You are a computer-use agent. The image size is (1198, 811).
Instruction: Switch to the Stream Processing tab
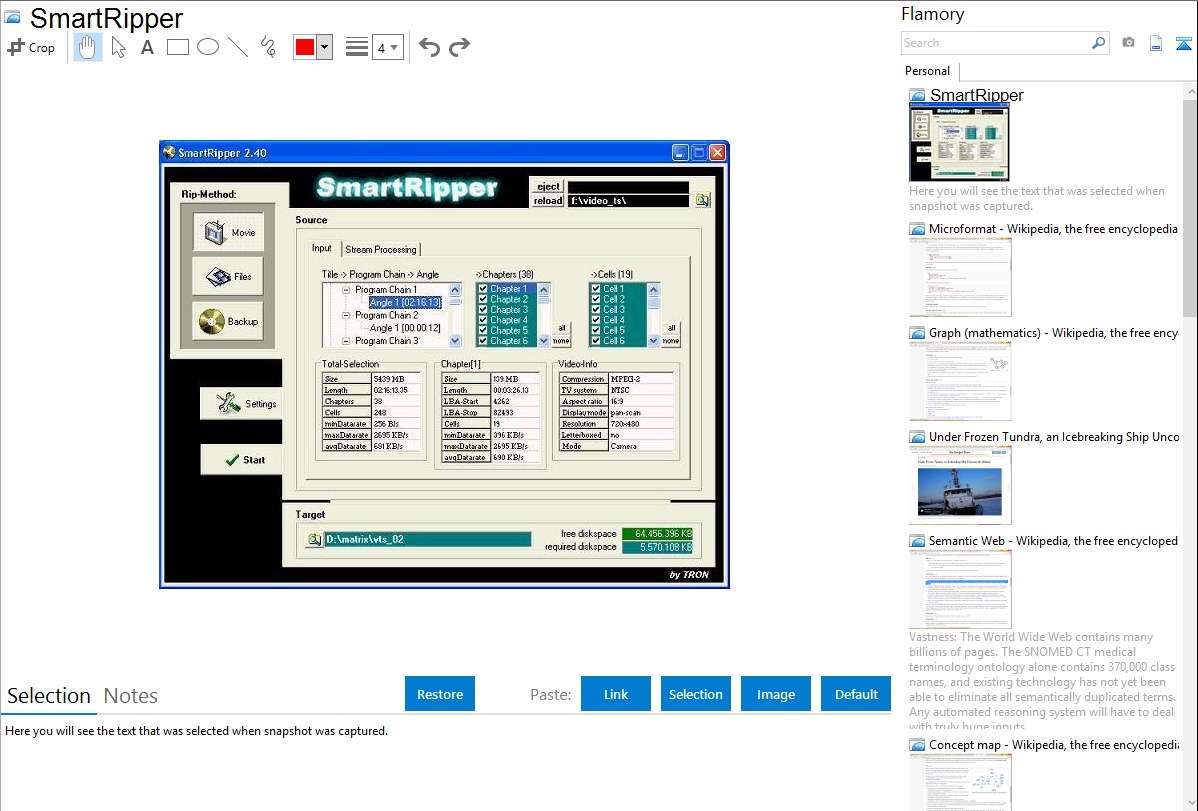pos(380,249)
